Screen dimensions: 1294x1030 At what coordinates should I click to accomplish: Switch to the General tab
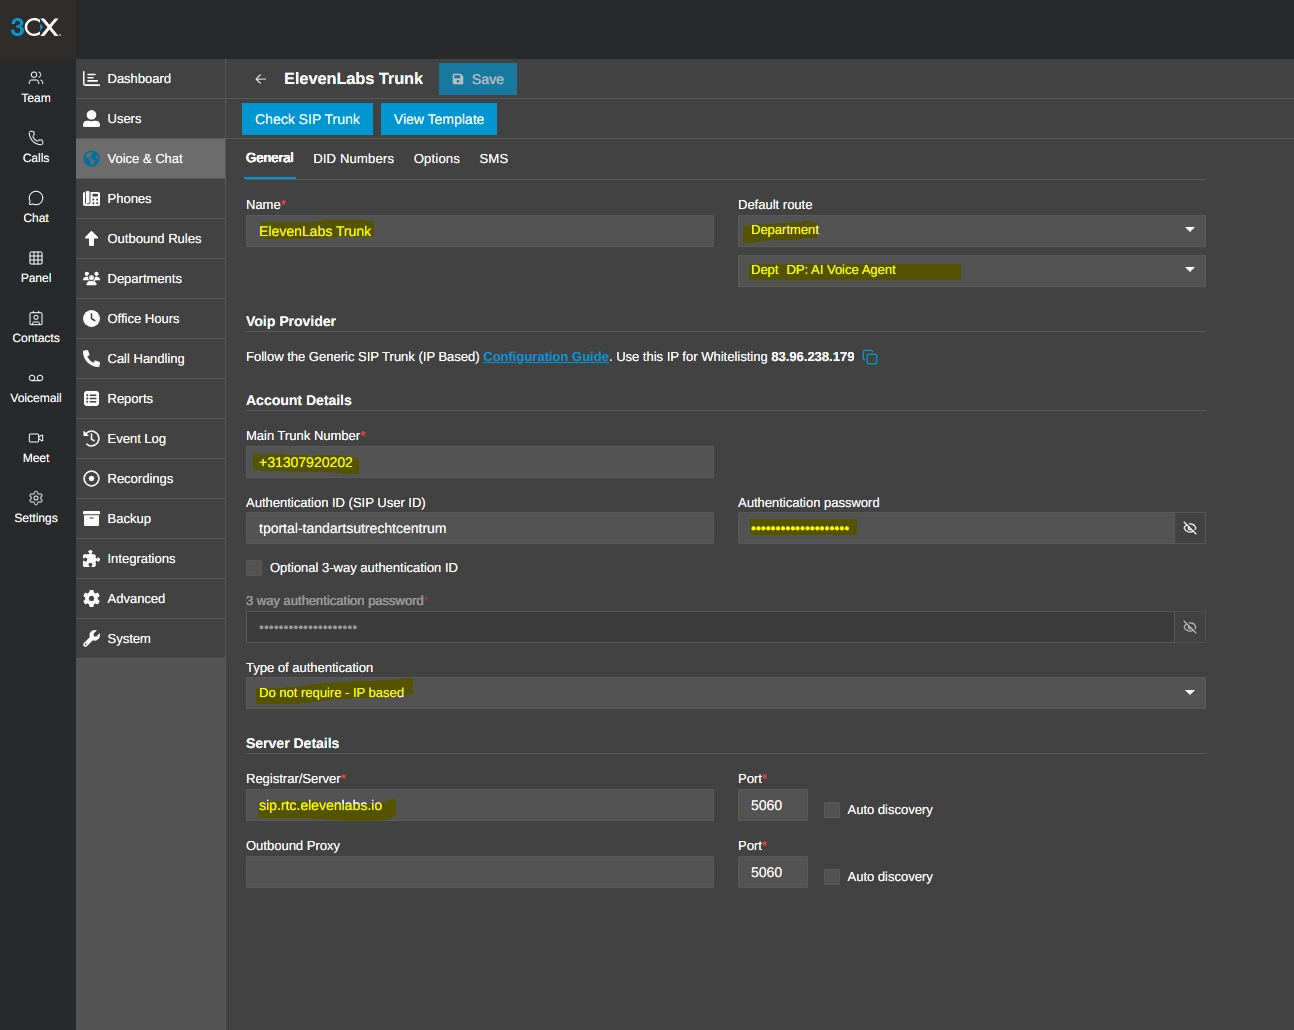(270, 158)
